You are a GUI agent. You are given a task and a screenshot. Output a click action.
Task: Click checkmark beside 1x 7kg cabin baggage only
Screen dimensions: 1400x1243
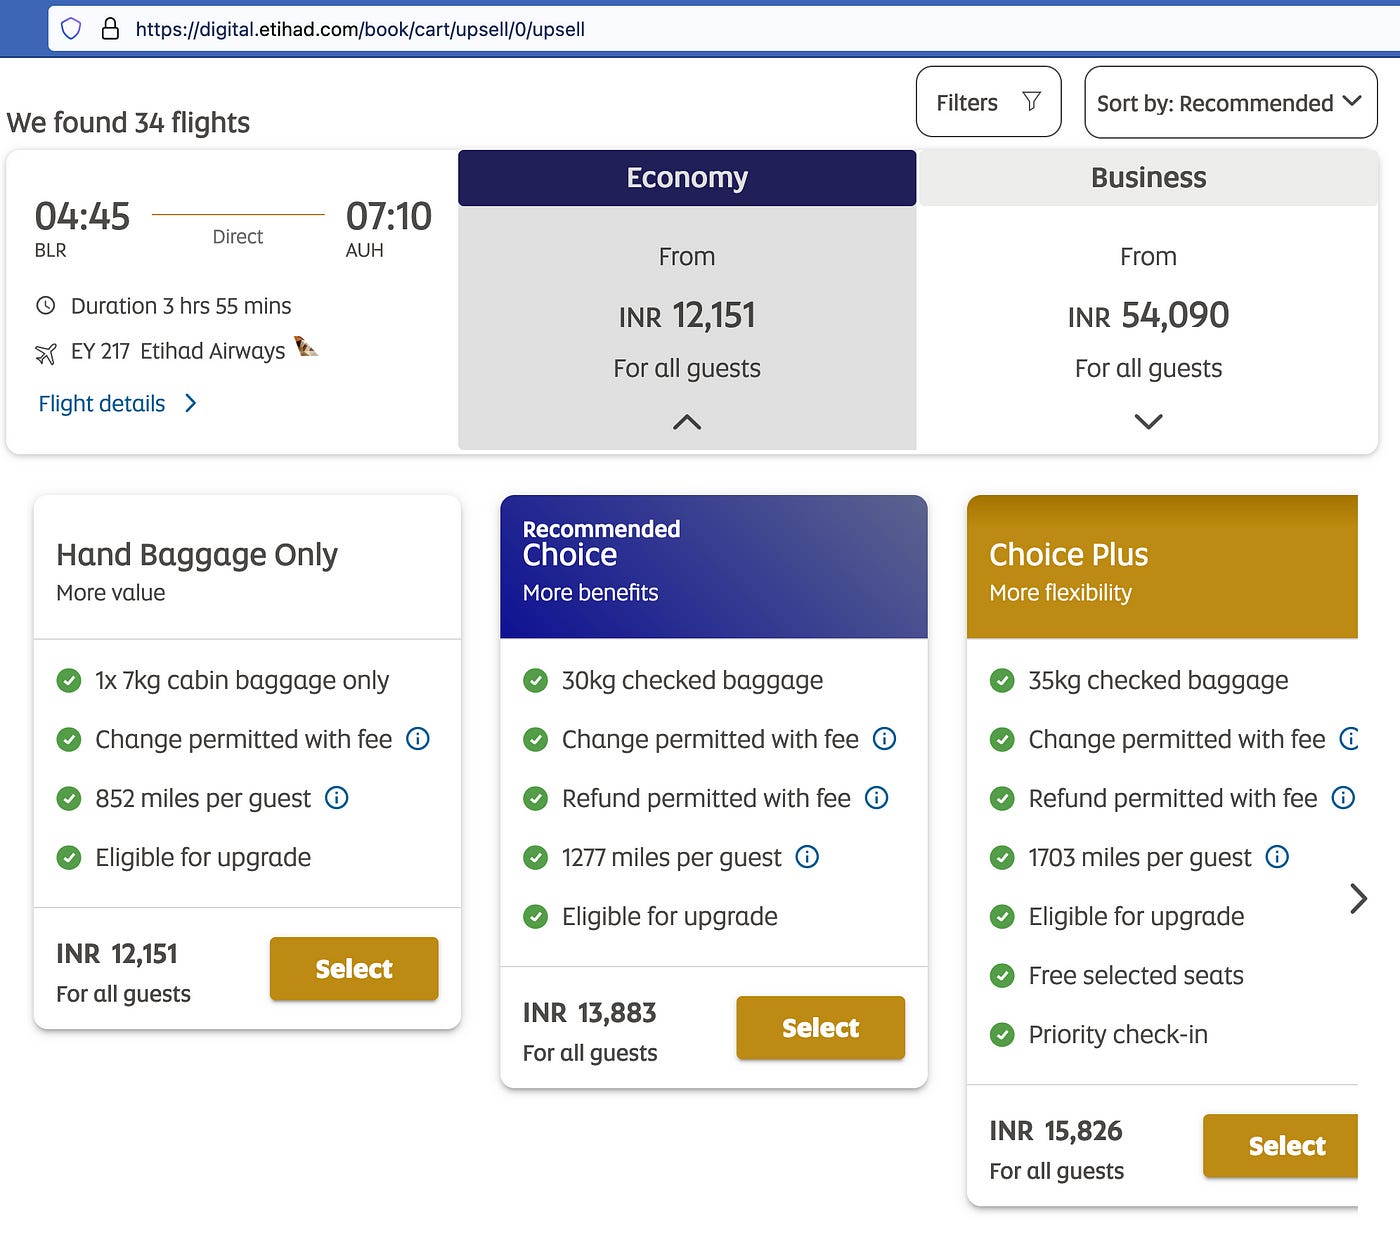[x=69, y=681]
